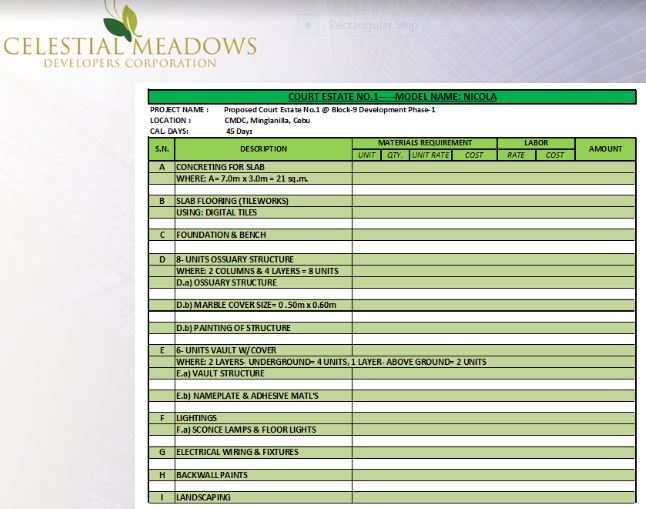This screenshot has width=646, height=509.
Task: Click the LABOR header
Action: click(x=536, y=143)
